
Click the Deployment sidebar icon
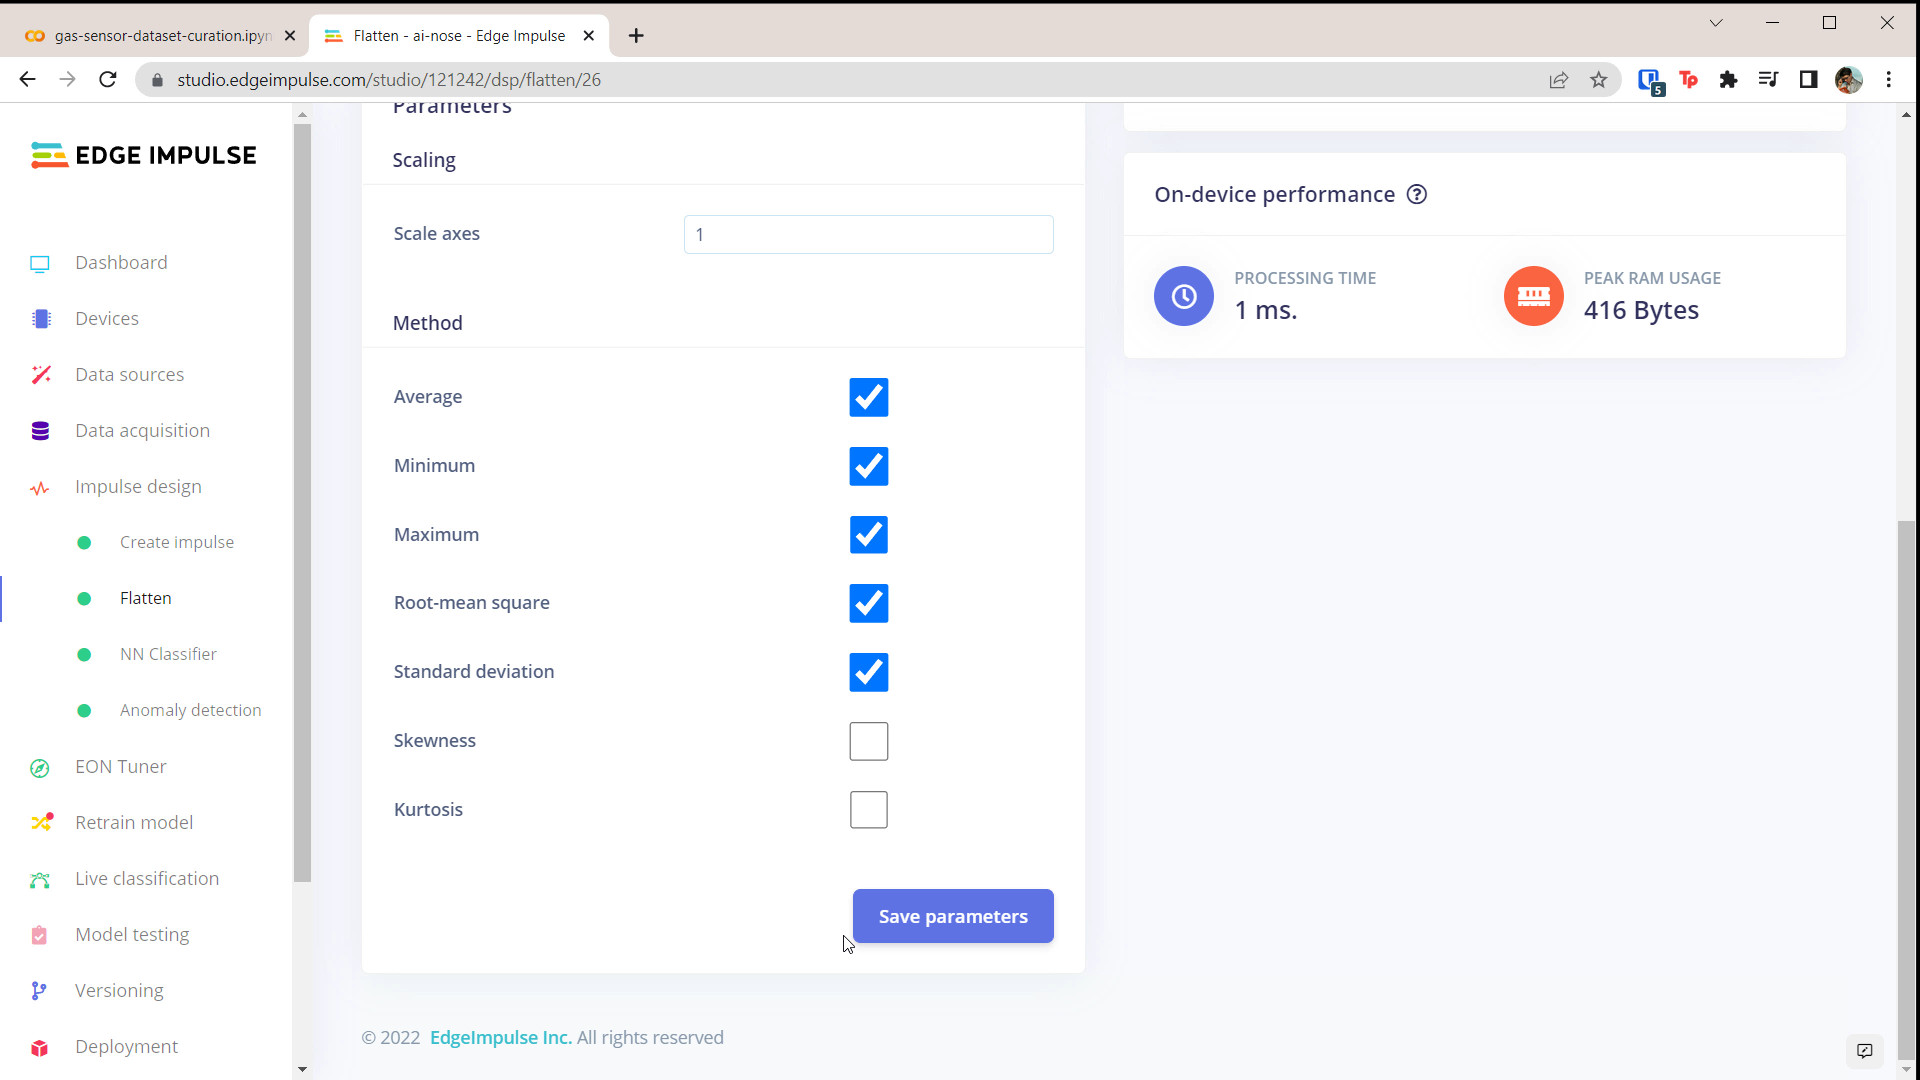pyautogui.click(x=40, y=1046)
